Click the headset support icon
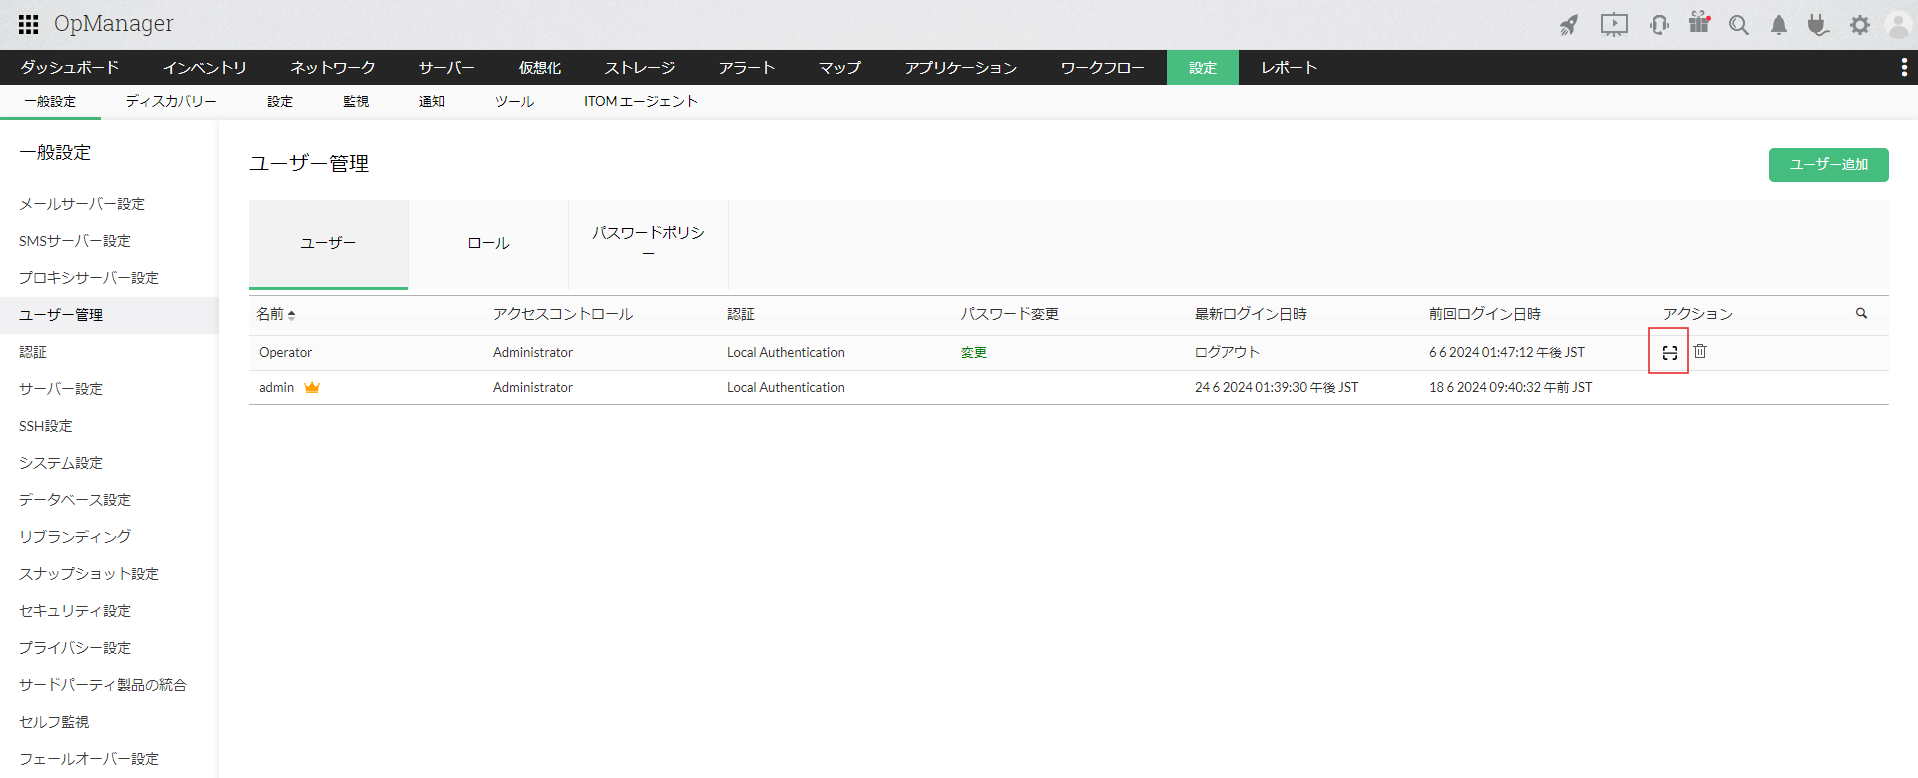This screenshot has height=778, width=1918. click(1659, 25)
